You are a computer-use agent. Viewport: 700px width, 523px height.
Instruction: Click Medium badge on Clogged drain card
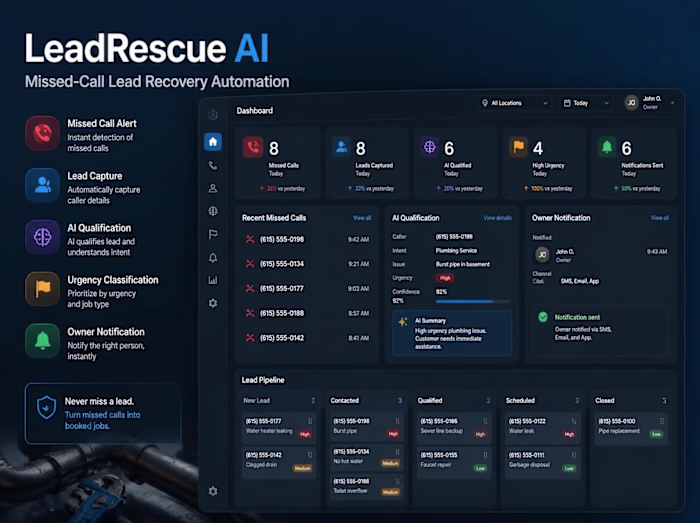pos(302,469)
